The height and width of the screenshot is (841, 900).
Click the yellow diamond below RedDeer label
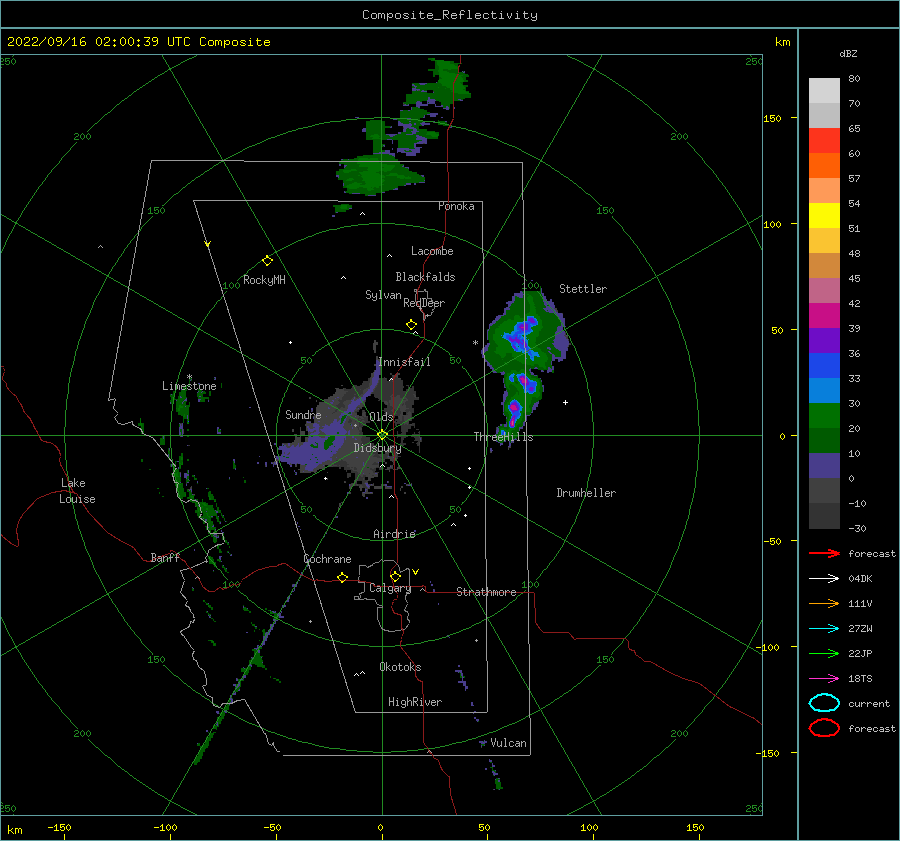(x=411, y=325)
